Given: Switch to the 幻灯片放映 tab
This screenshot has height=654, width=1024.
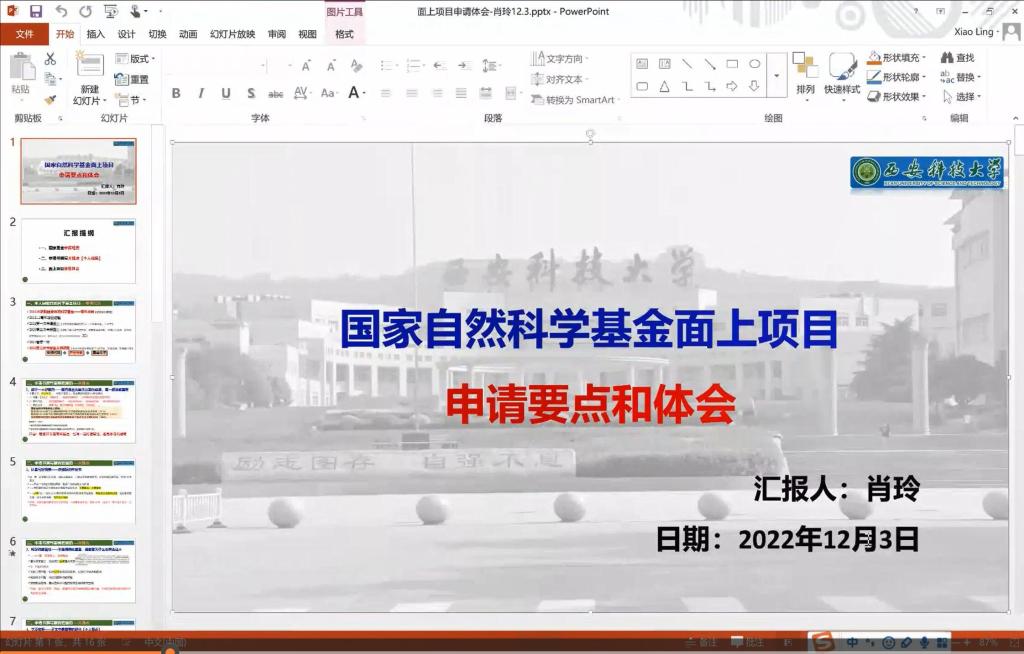Looking at the screenshot, I should pos(232,34).
